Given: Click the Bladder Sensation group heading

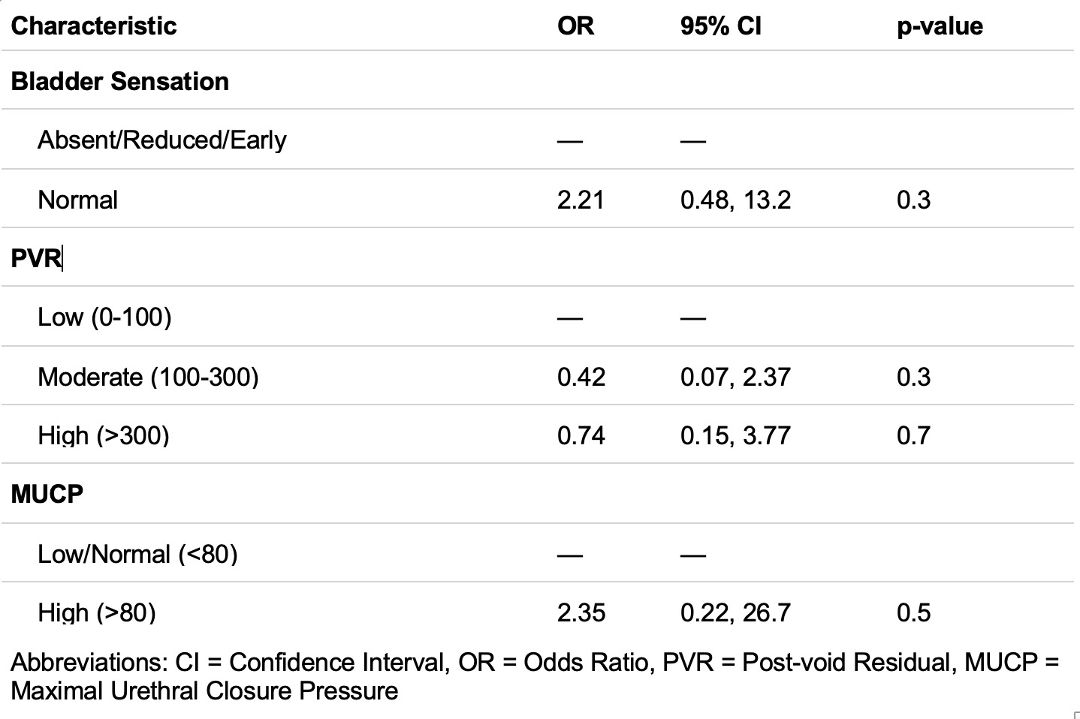Looking at the screenshot, I should point(120,81).
